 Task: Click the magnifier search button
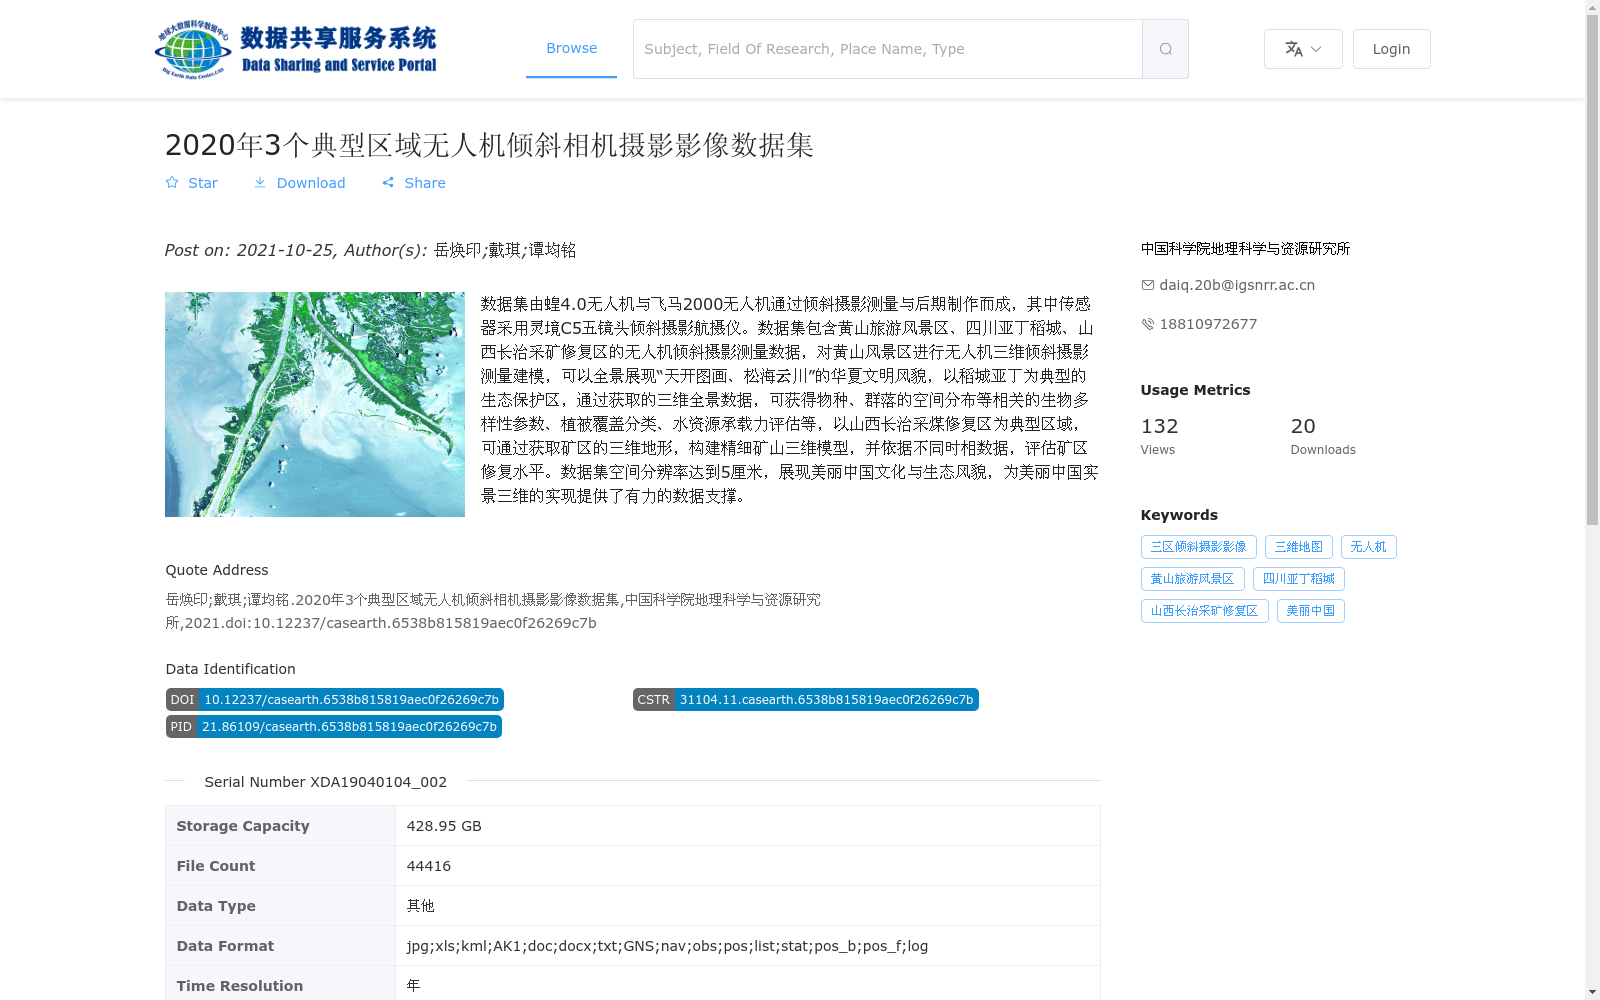coord(1165,49)
